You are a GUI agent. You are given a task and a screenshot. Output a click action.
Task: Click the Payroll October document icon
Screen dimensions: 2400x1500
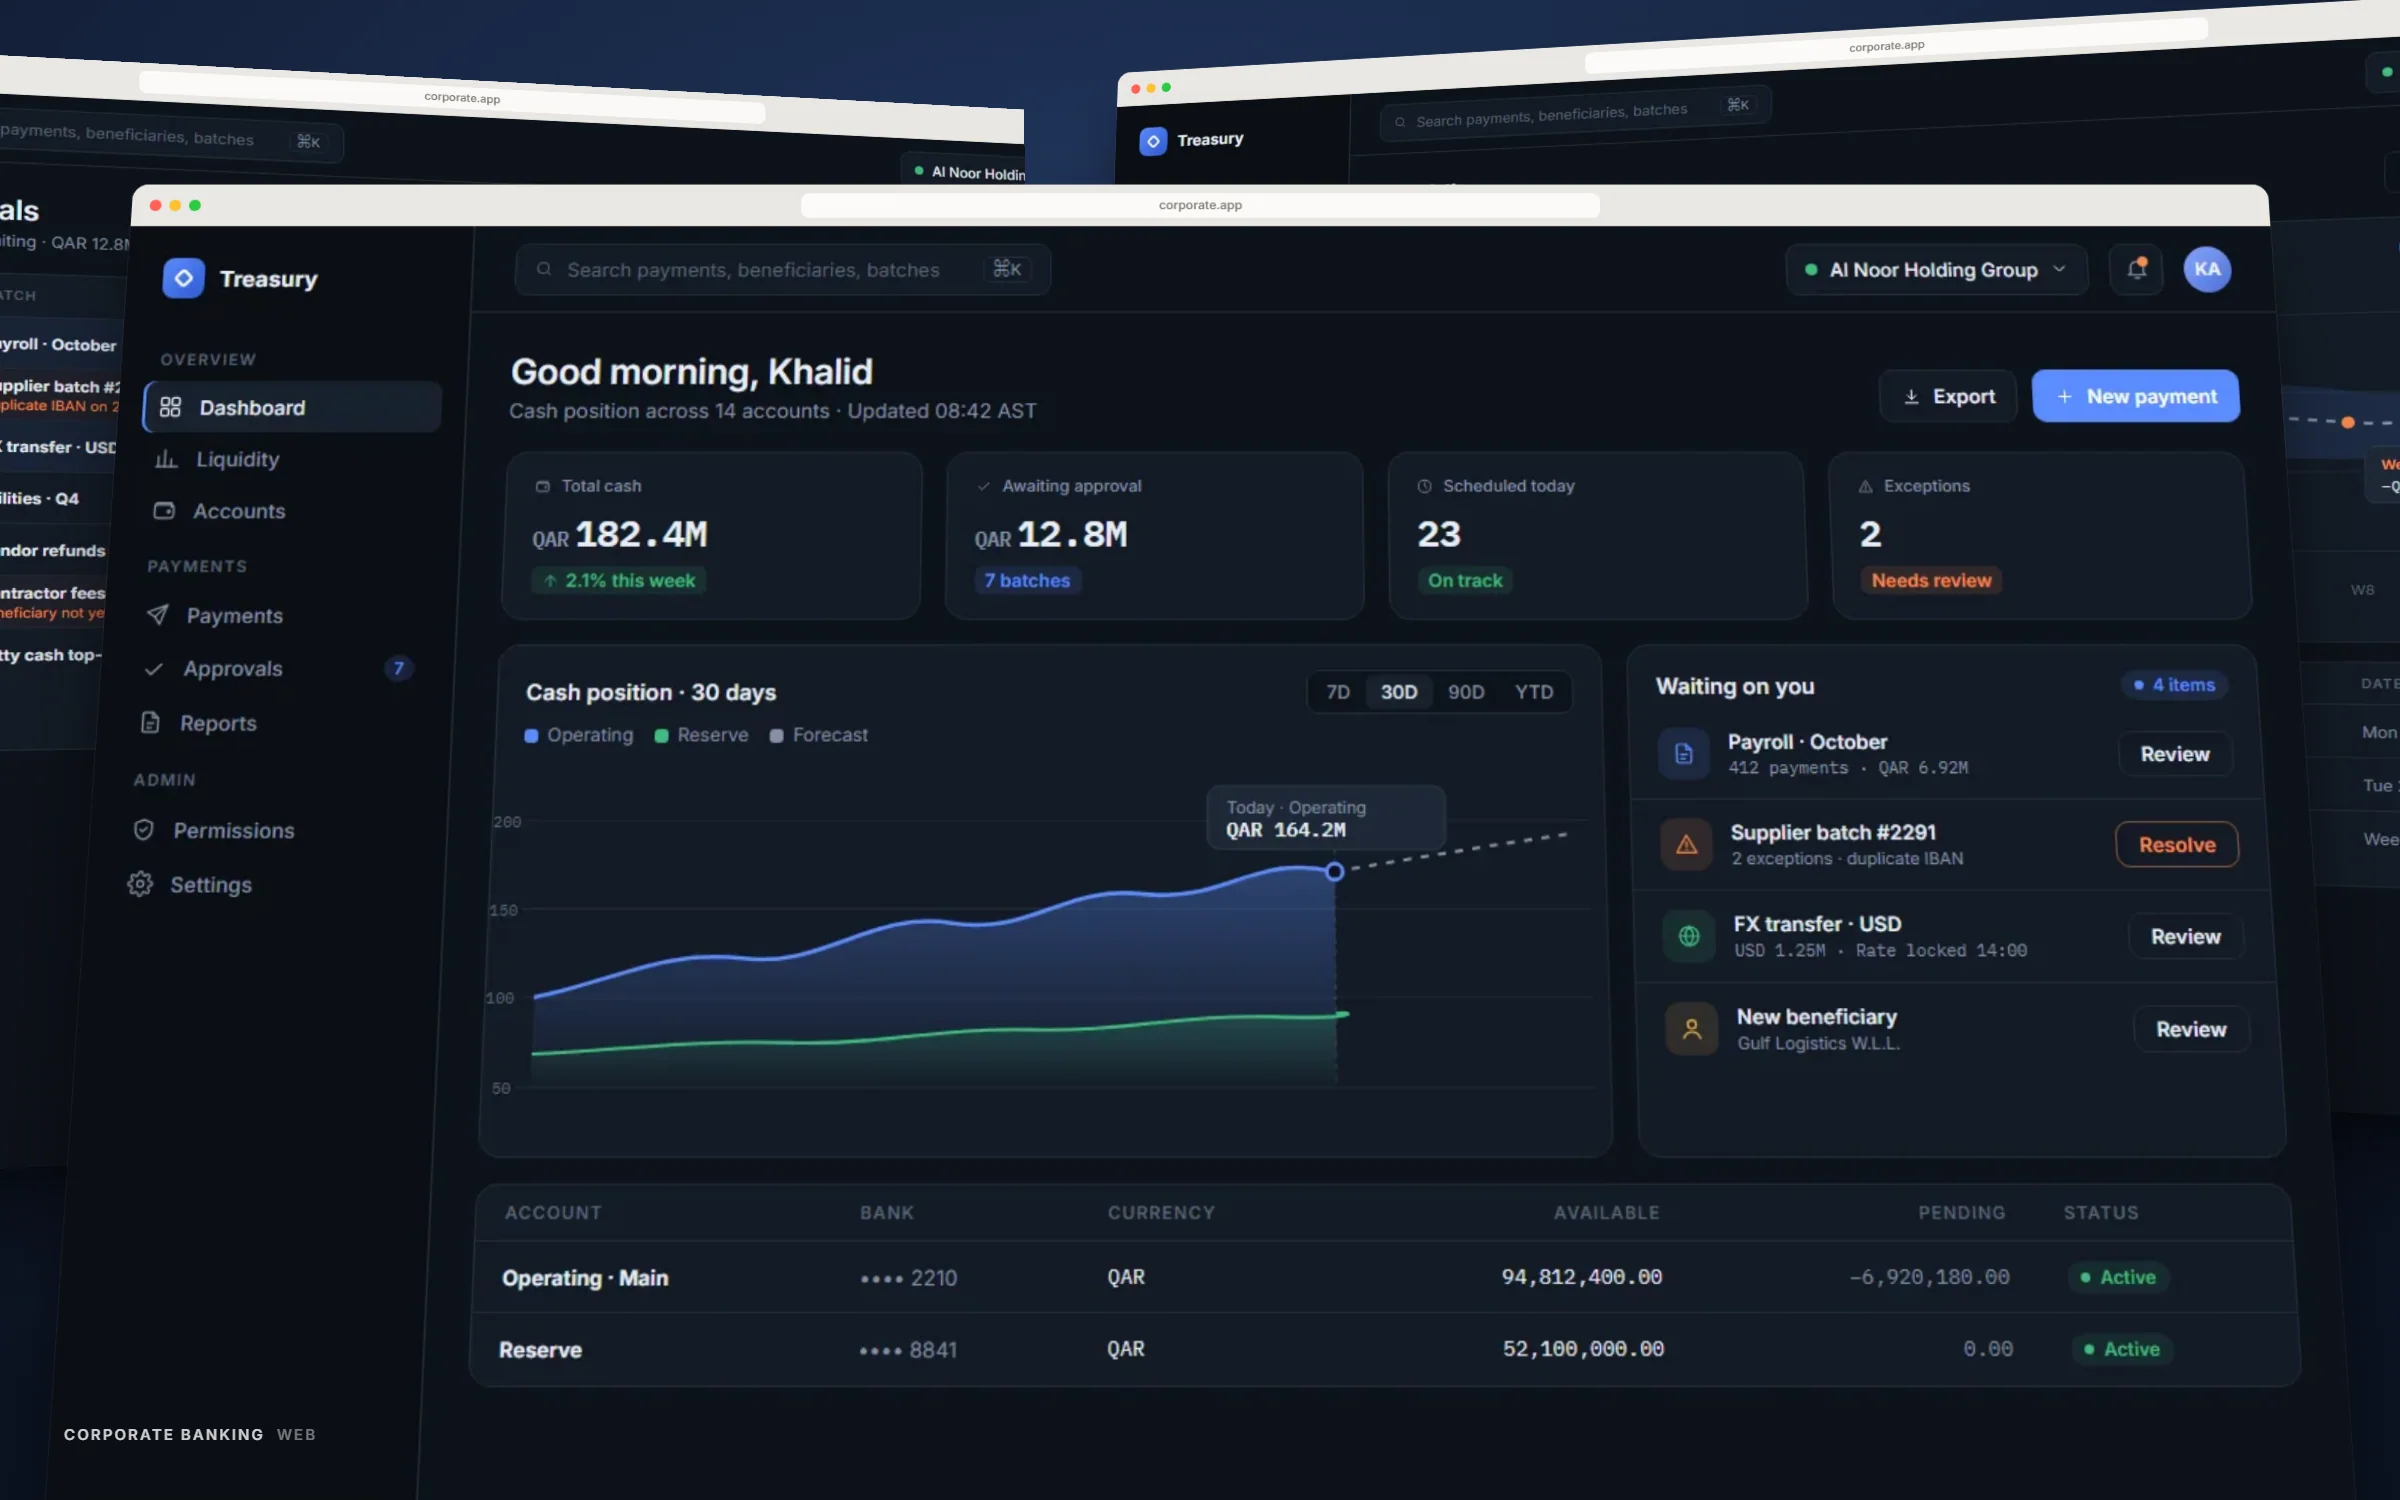point(1684,753)
